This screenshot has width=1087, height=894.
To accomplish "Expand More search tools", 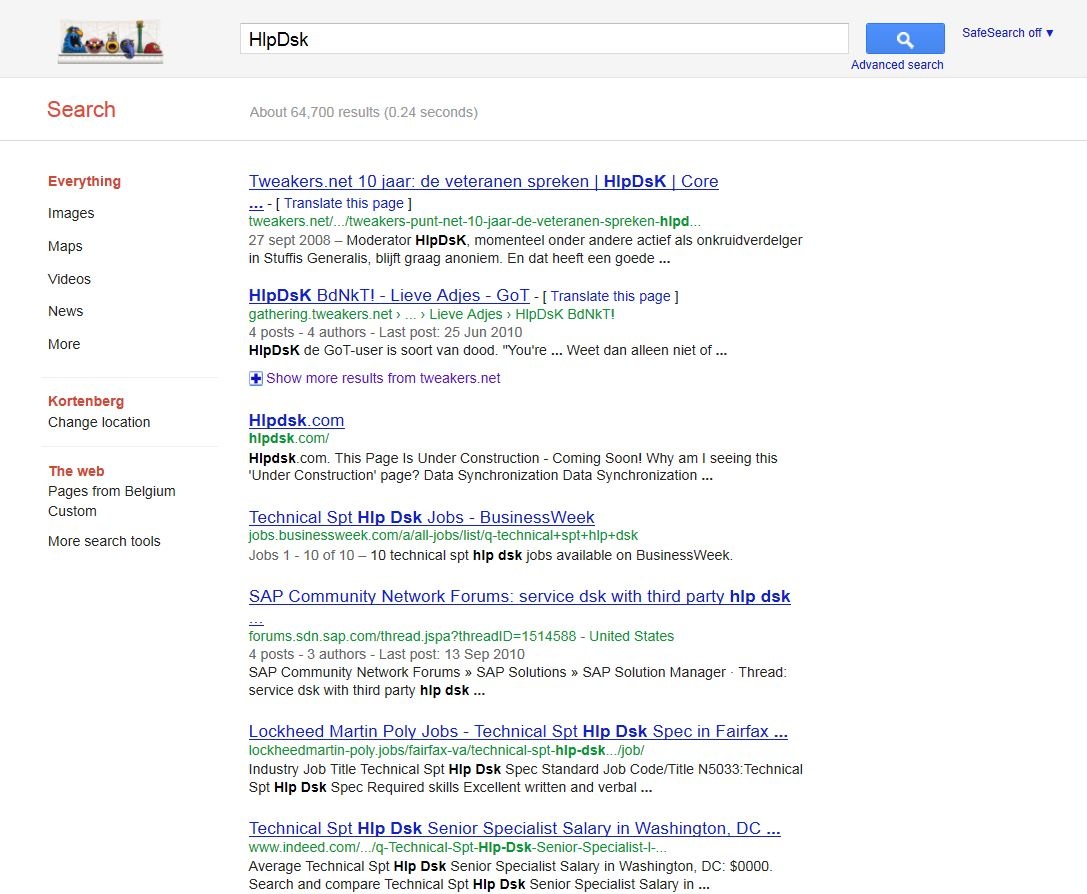I will pyautogui.click(x=104, y=541).
